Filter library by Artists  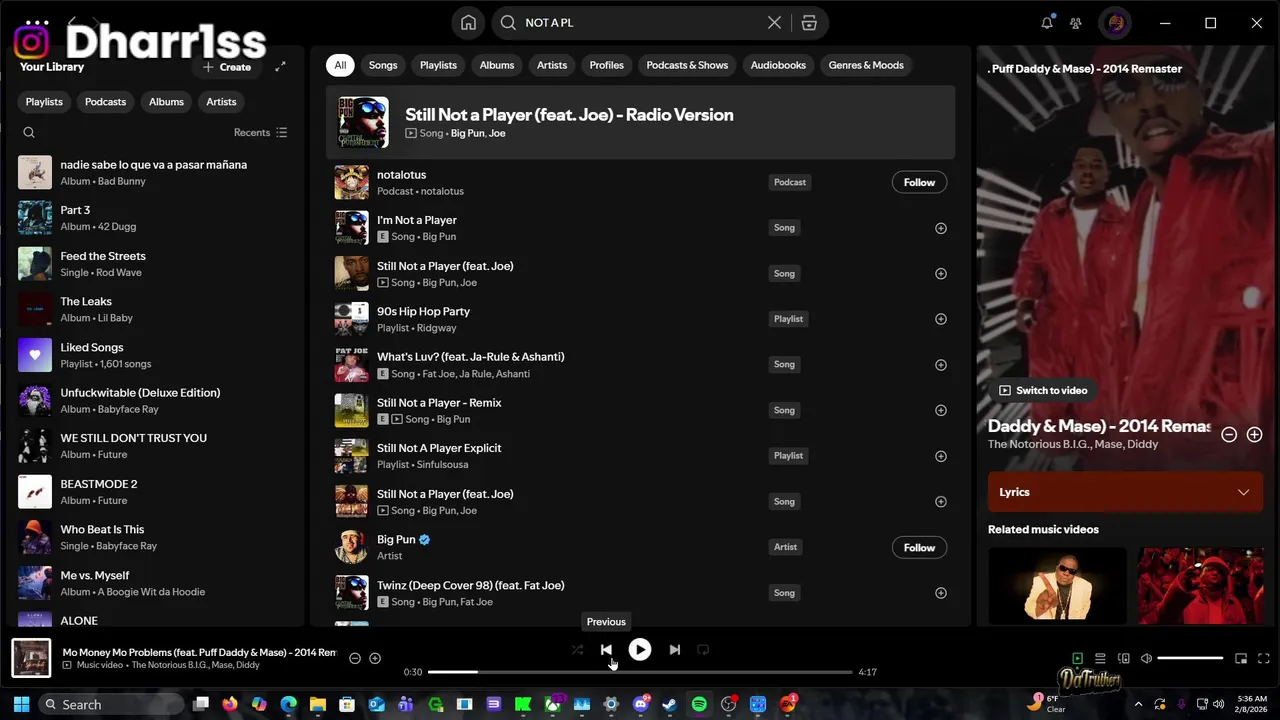point(221,102)
